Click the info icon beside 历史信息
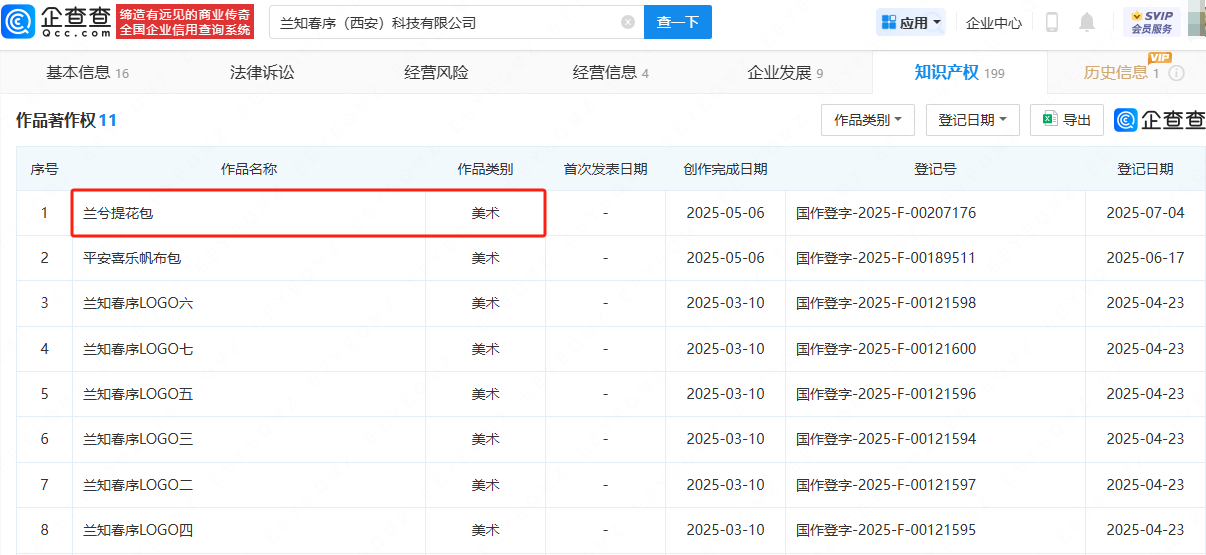The height and width of the screenshot is (555, 1206). (x=1176, y=73)
